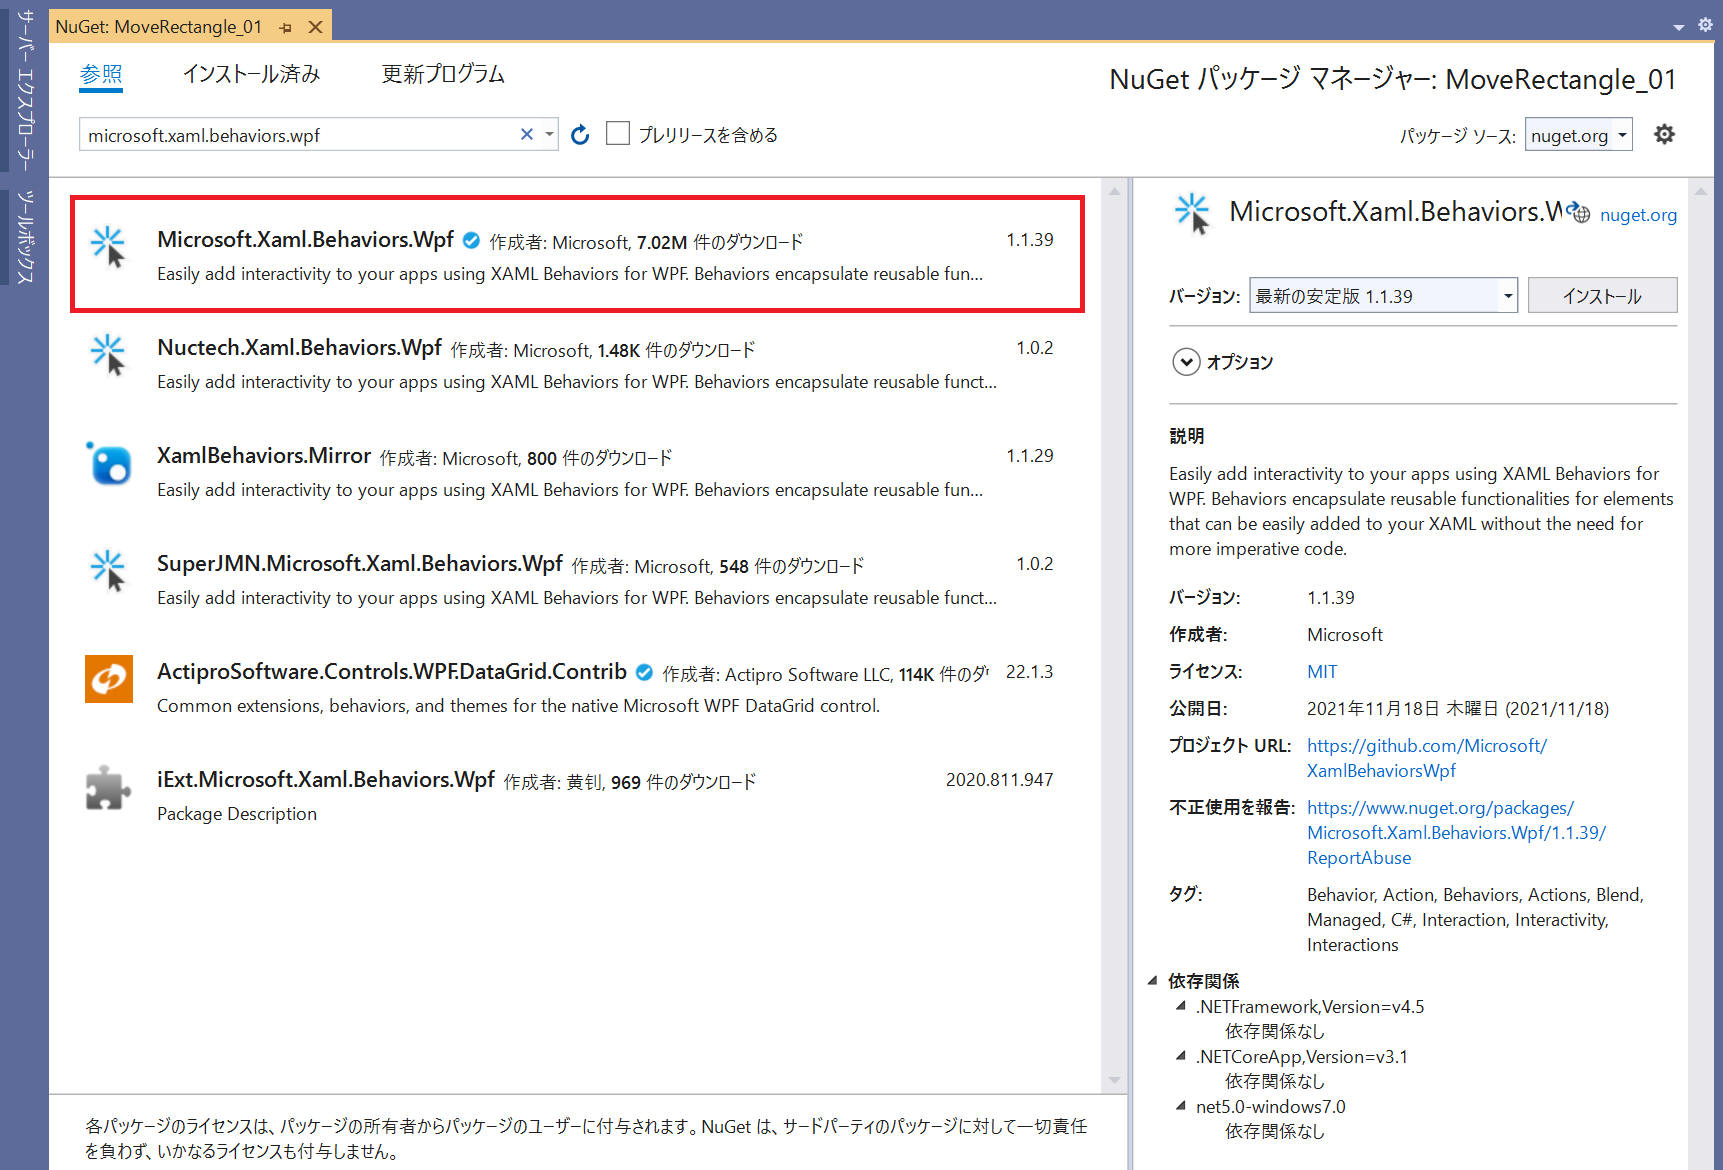The height and width of the screenshot is (1170, 1723).
Task: Expand the Options section
Action: tap(1186, 362)
